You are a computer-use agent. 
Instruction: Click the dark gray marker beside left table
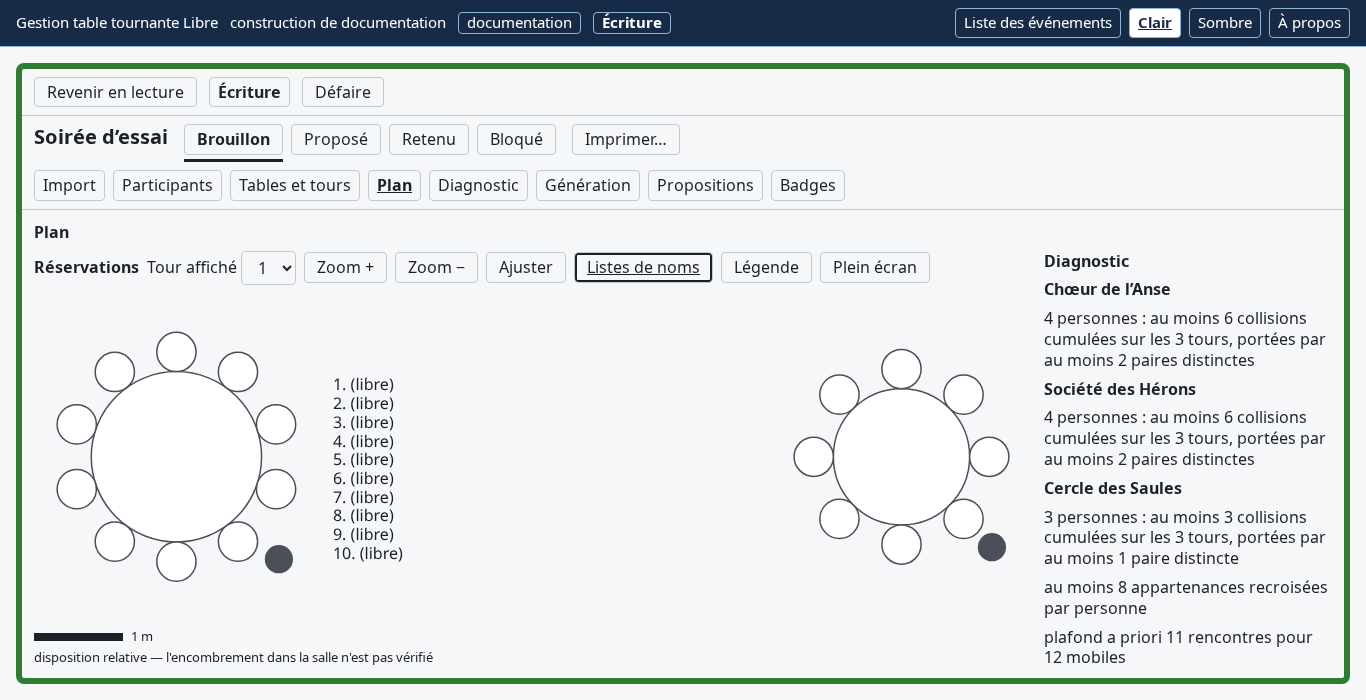[x=279, y=559]
